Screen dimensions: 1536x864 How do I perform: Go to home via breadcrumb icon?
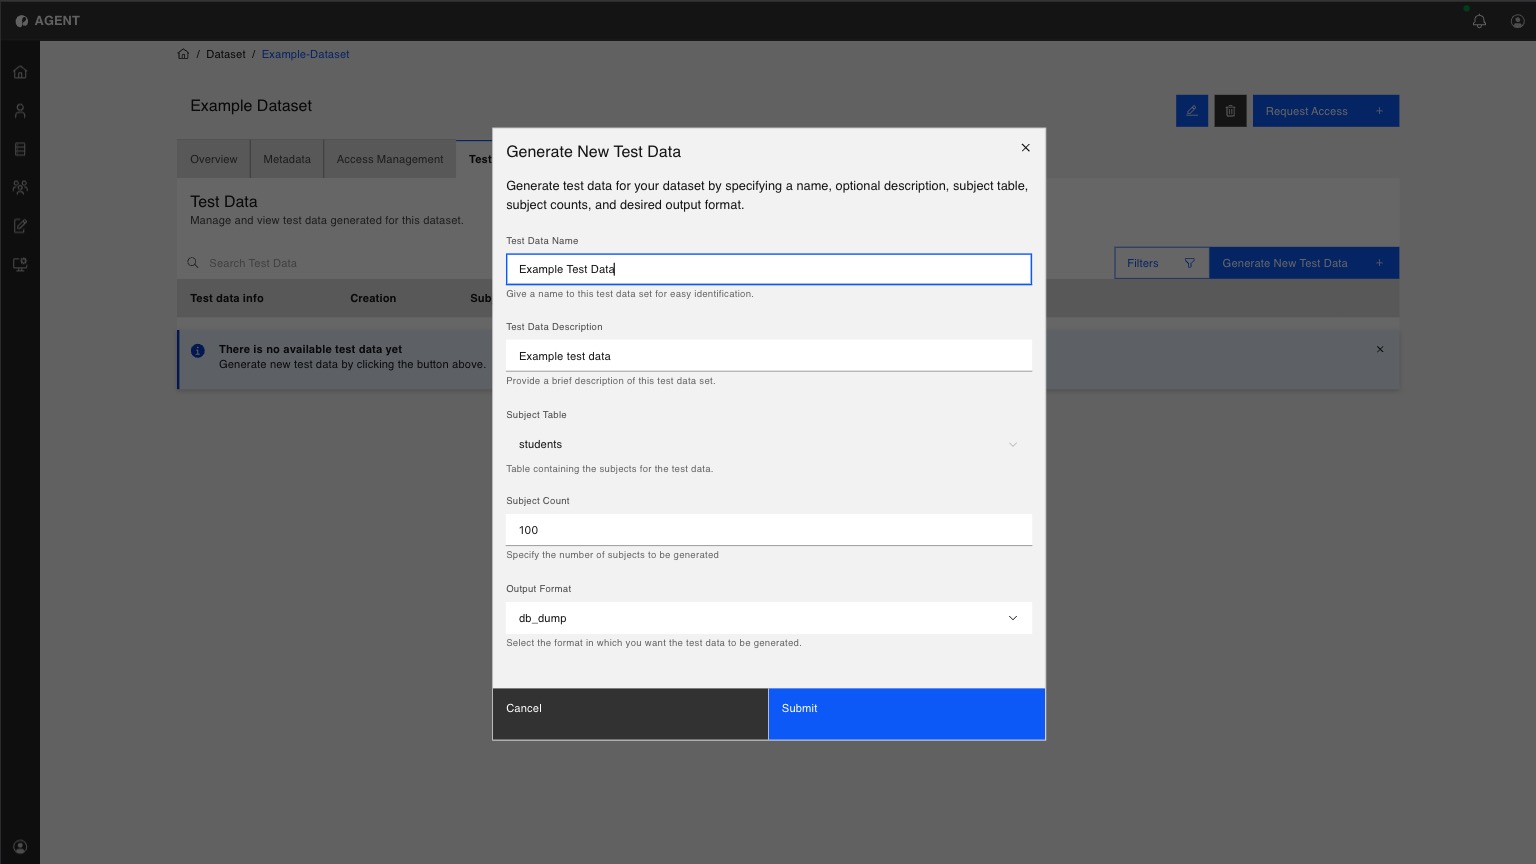tap(183, 54)
